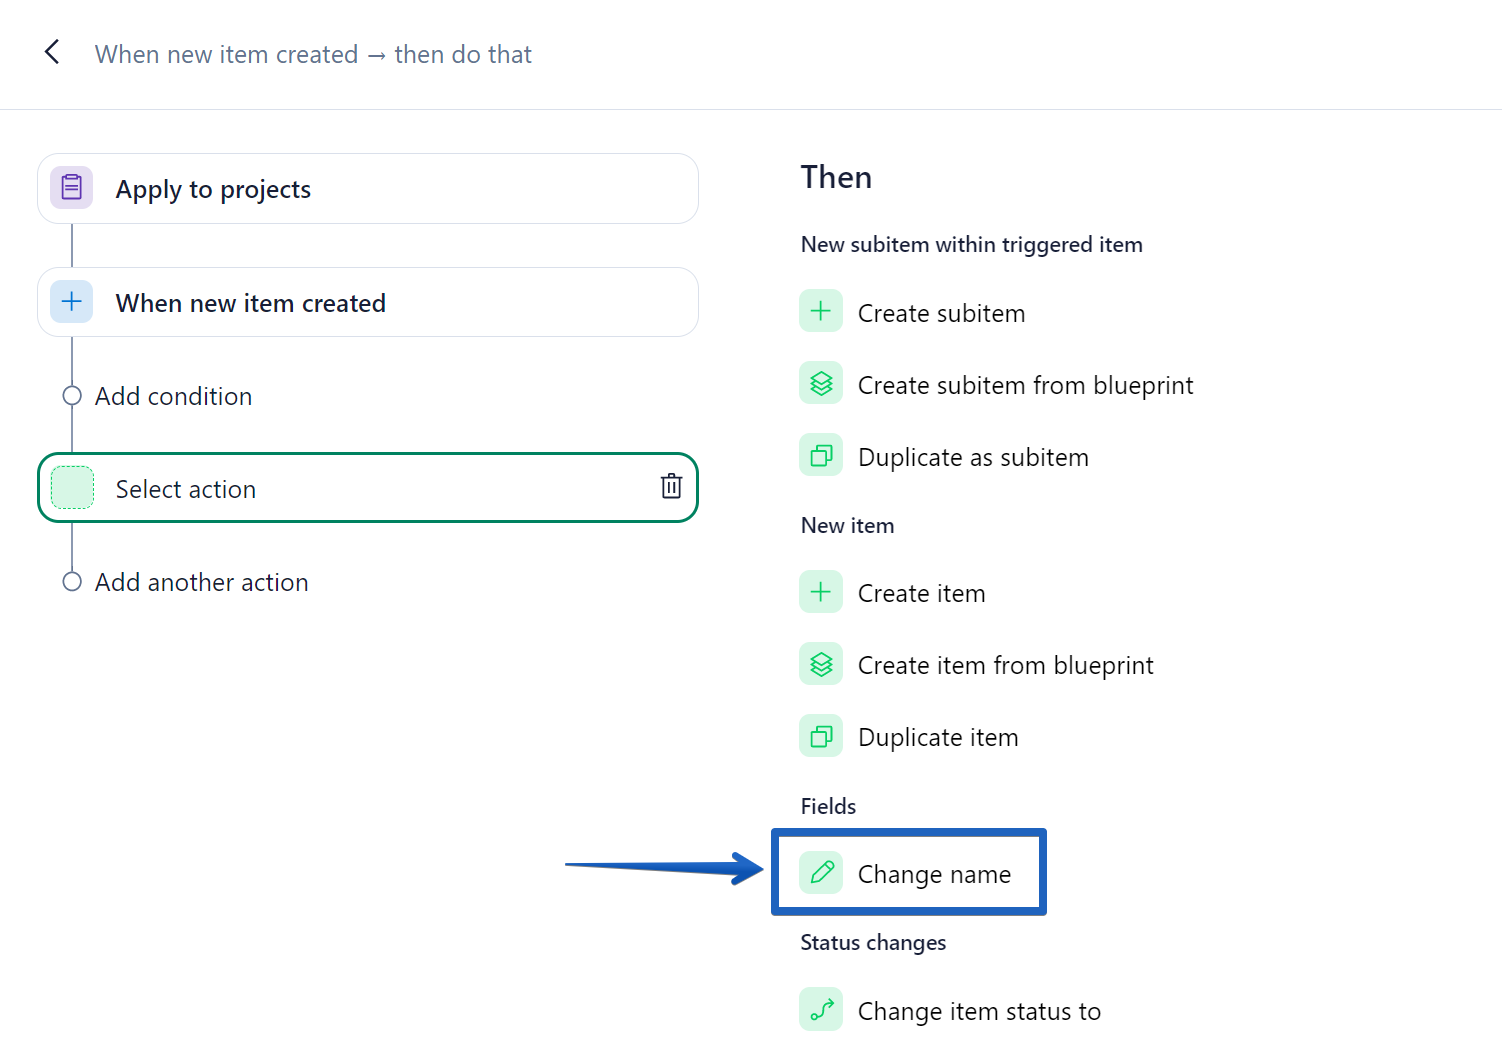The image size is (1502, 1046).
Task: Click the blue plus trigger icon
Action: pyautogui.click(x=72, y=302)
